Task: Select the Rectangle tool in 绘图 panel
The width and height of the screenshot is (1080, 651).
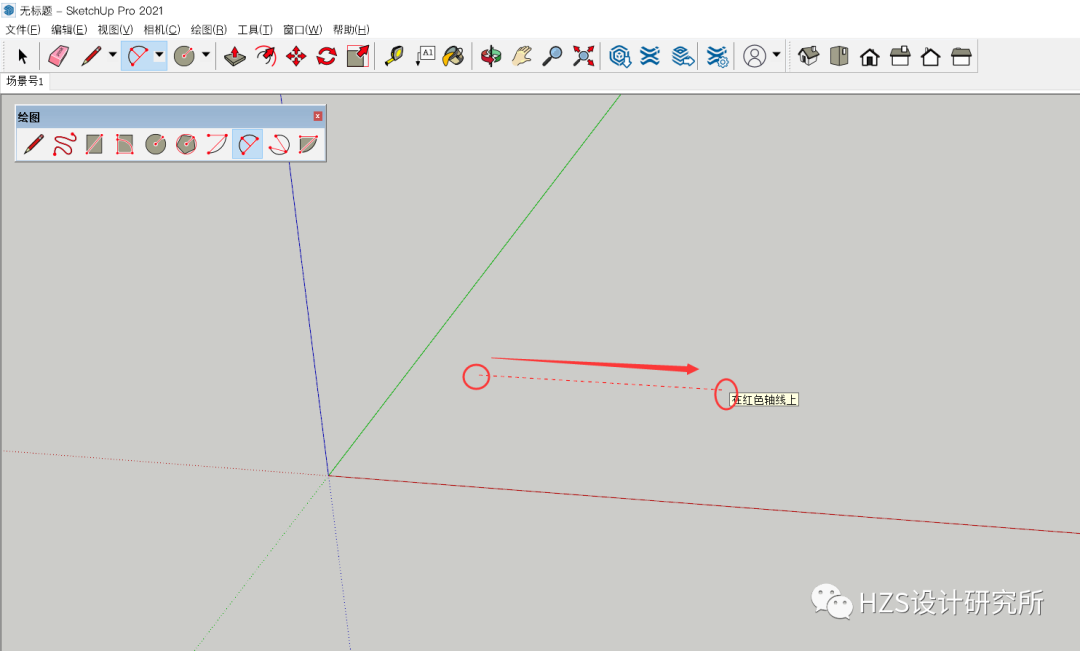Action: 94,144
